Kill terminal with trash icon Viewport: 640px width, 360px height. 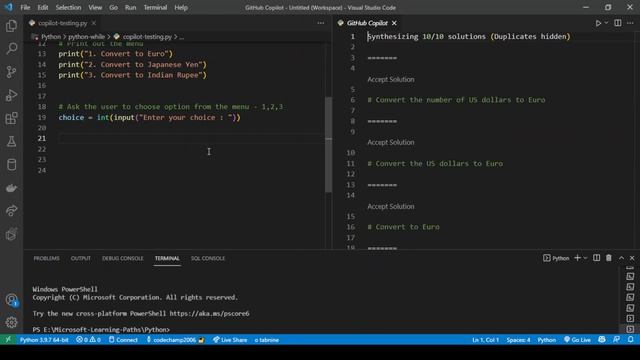click(x=609, y=258)
